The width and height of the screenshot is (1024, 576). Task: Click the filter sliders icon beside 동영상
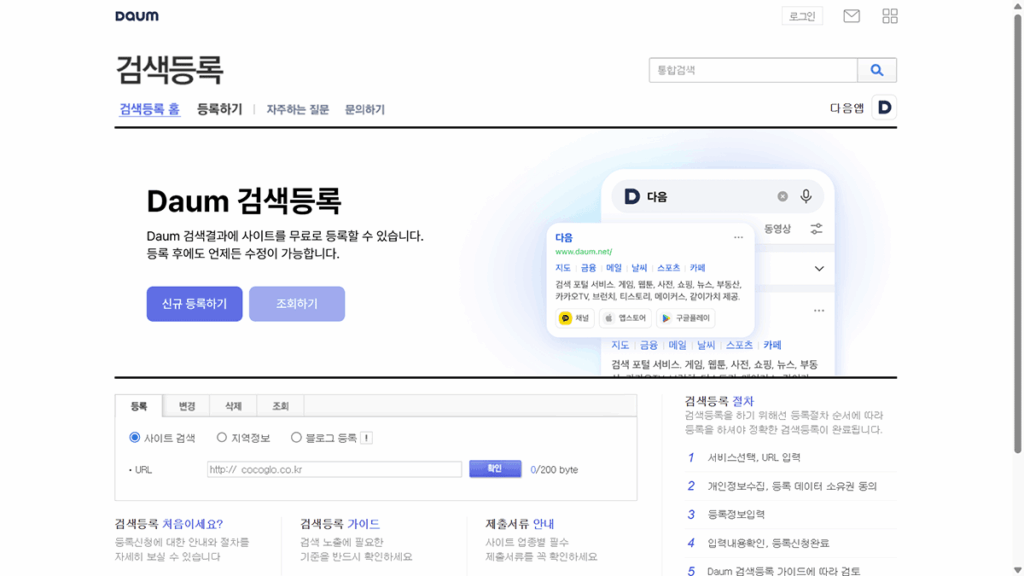tap(816, 229)
